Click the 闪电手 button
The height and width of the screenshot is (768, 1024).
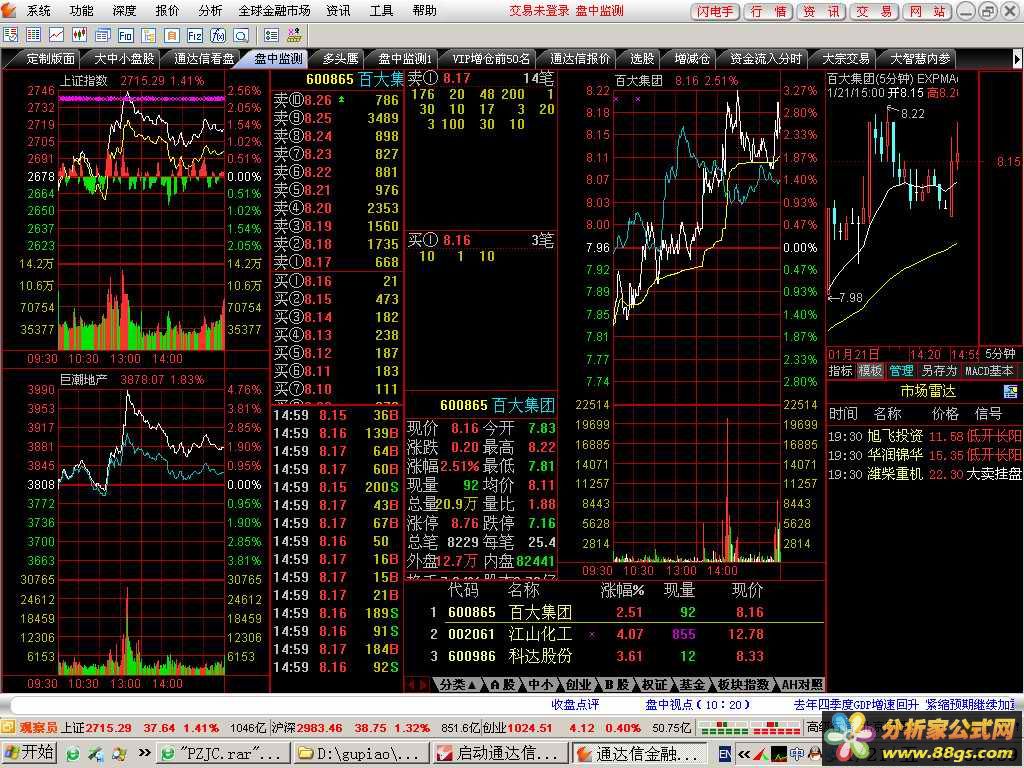[715, 11]
